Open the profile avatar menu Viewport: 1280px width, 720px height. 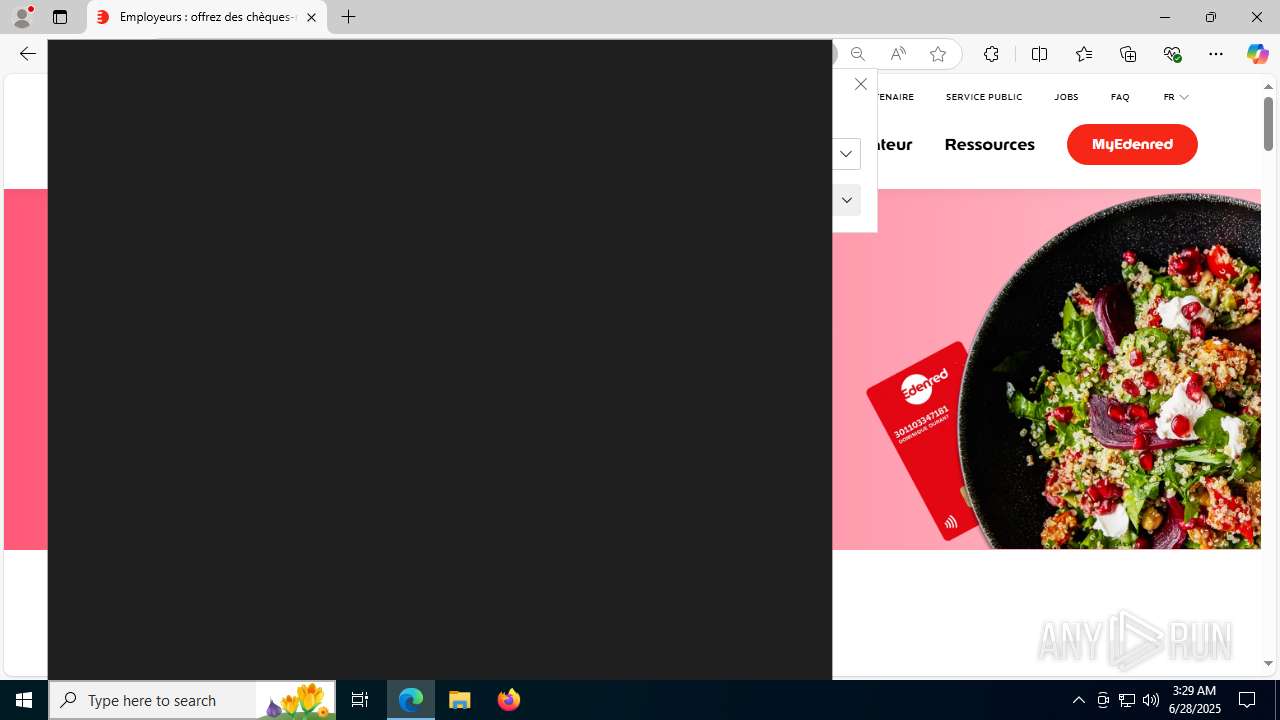point(22,17)
